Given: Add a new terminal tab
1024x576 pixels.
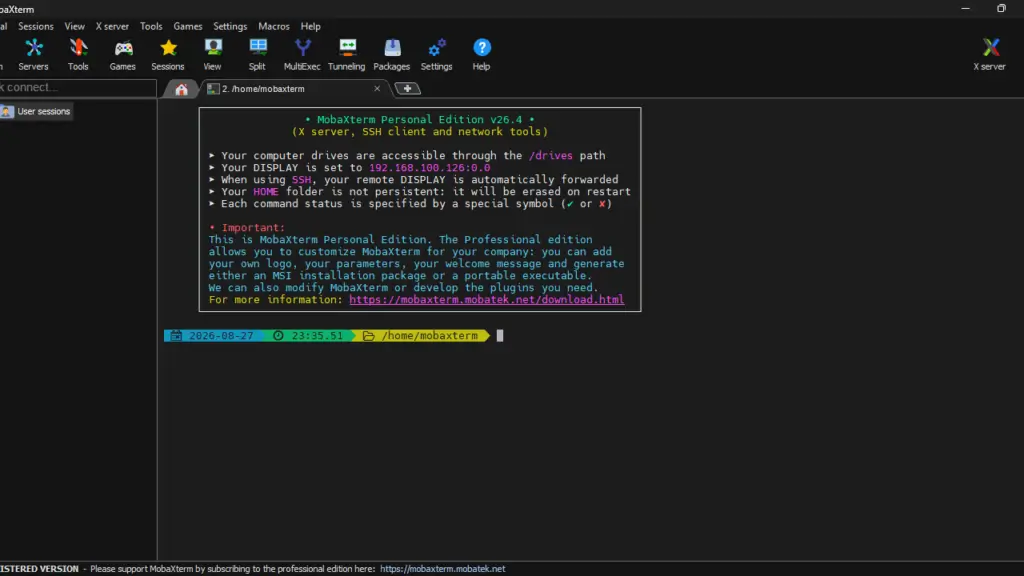Looking at the screenshot, I should click(408, 88).
